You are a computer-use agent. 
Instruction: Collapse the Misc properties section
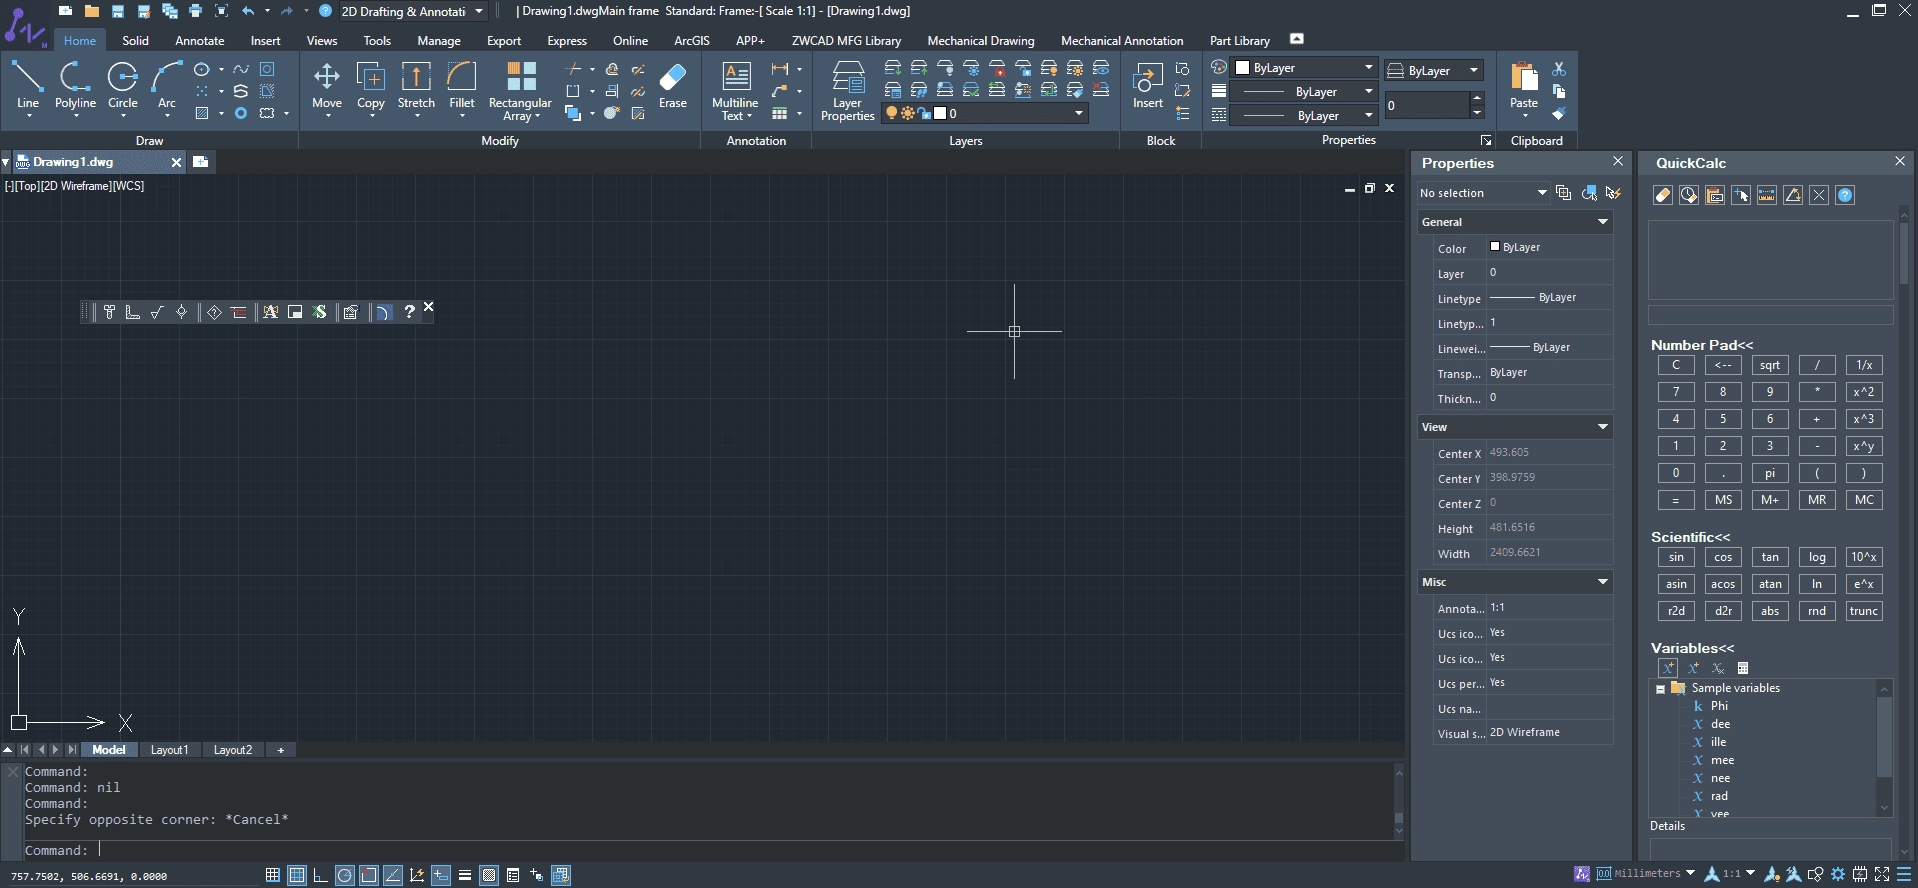click(1603, 582)
